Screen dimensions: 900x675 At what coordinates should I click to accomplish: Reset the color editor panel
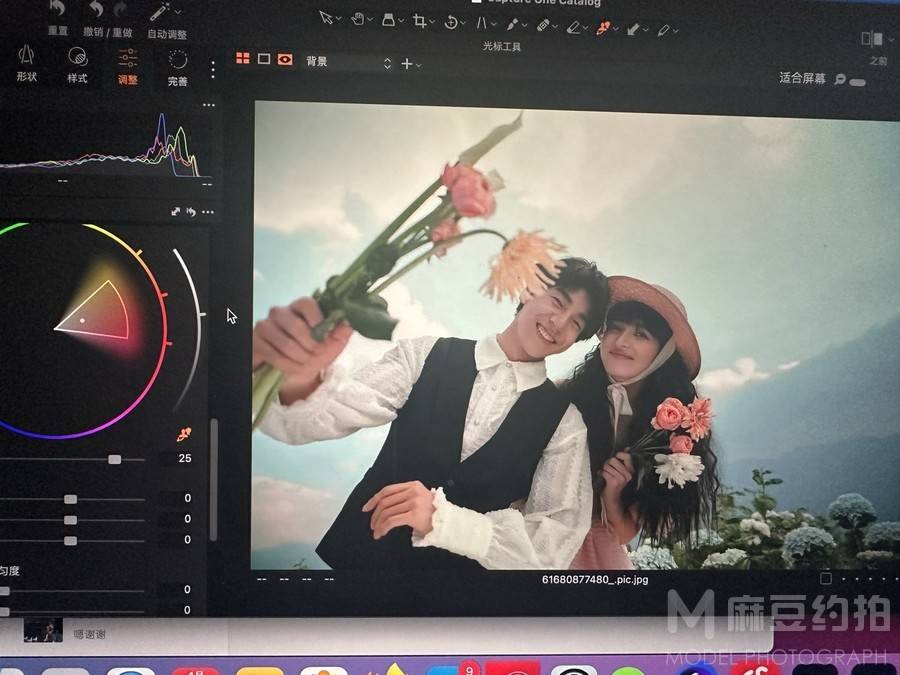191,212
